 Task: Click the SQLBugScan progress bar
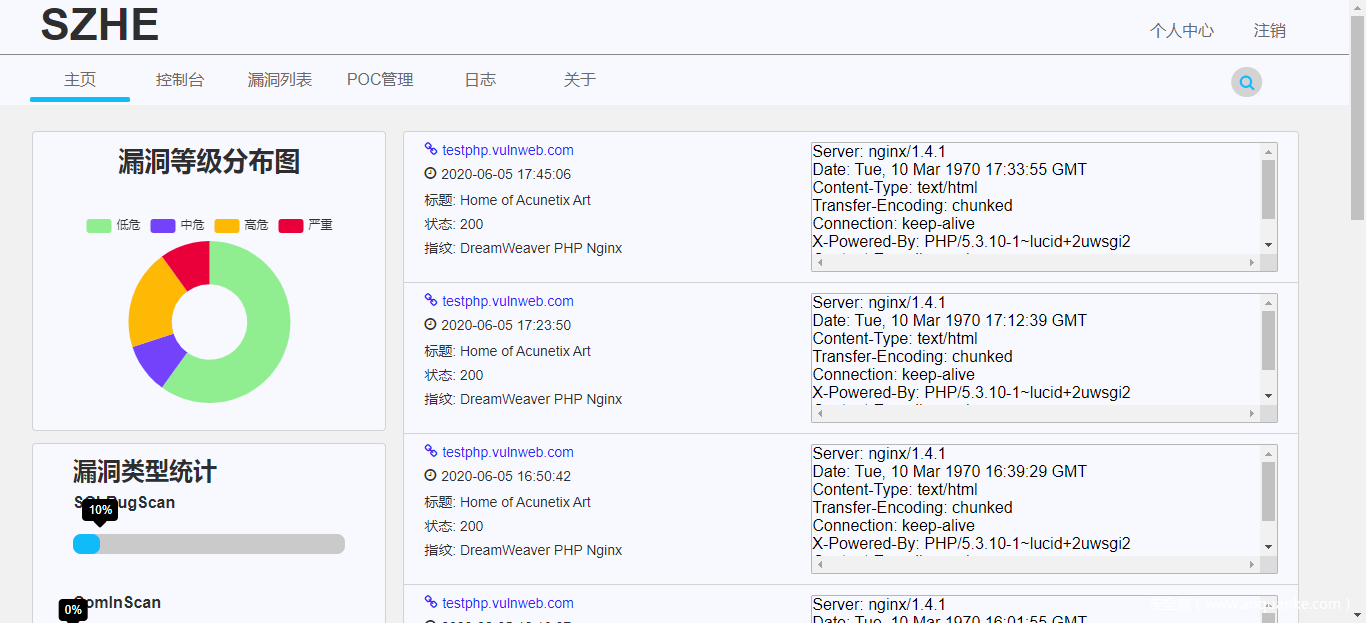click(209, 544)
